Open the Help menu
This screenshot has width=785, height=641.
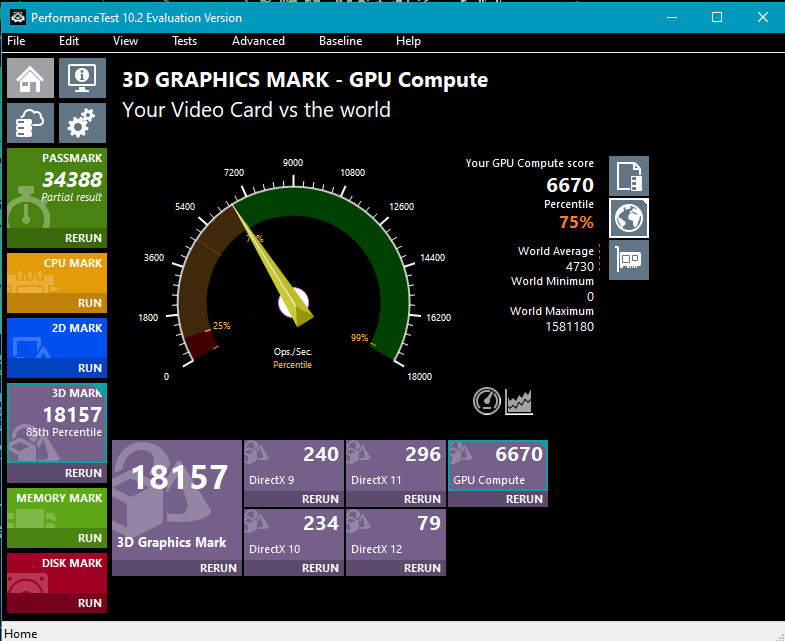tap(408, 41)
